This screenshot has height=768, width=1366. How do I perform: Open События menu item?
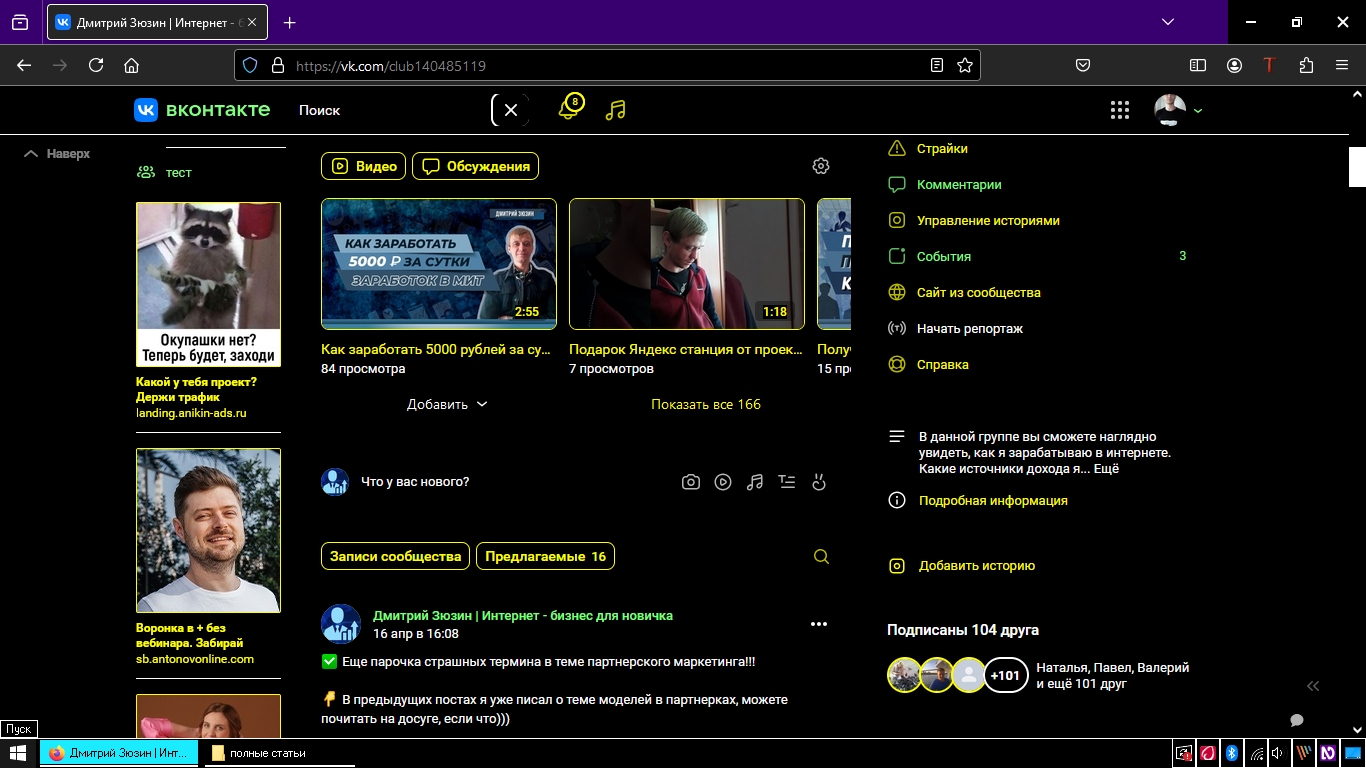[944, 256]
